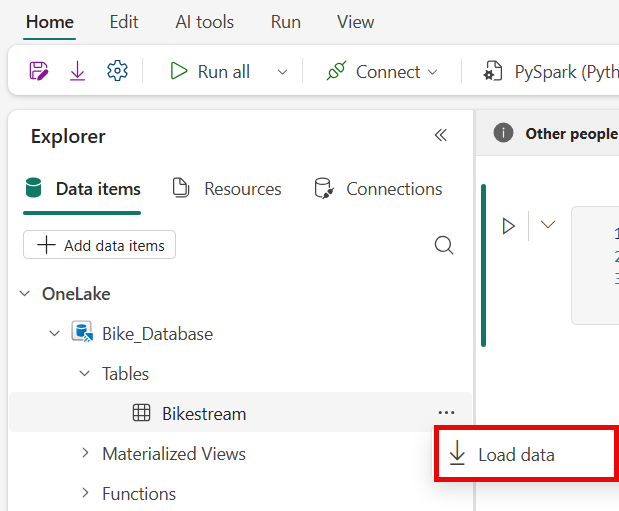Run the cell with play button
The width and height of the screenshot is (619, 511).
pyautogui.click(x=508, y=226)
